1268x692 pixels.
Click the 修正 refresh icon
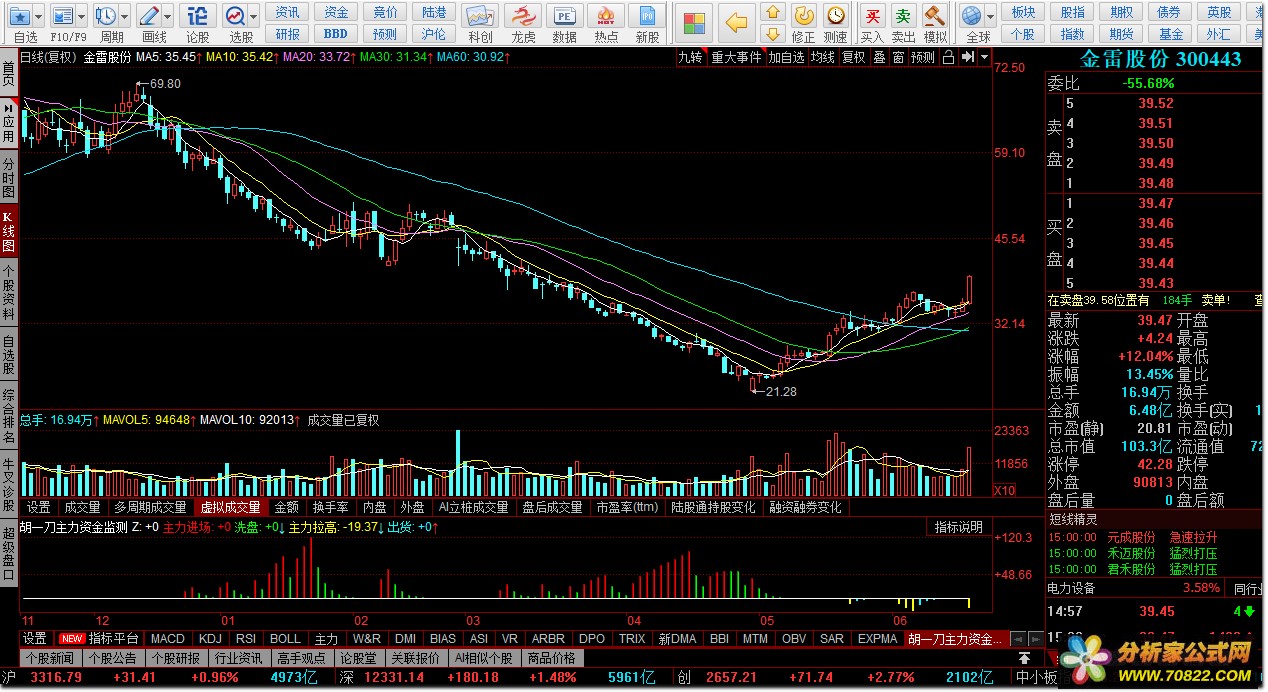(804, 16)
